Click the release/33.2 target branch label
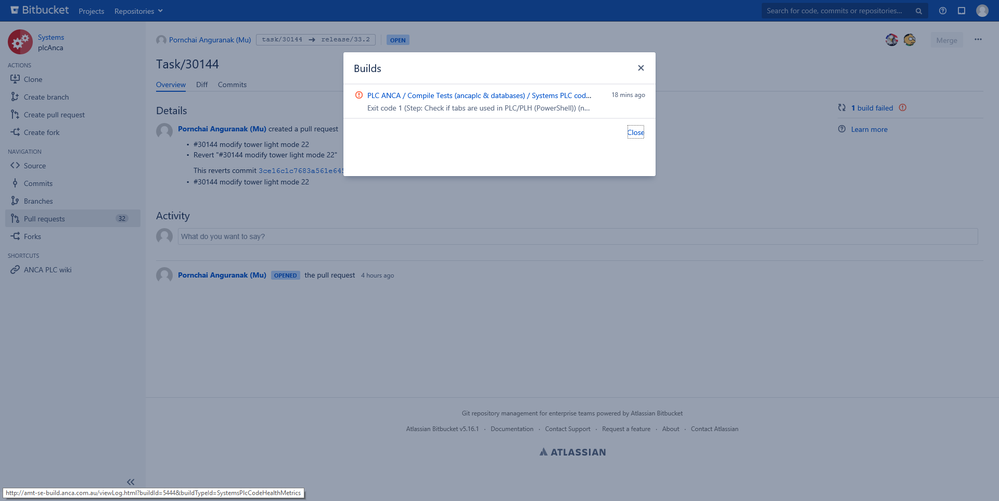 pos(345,40)
